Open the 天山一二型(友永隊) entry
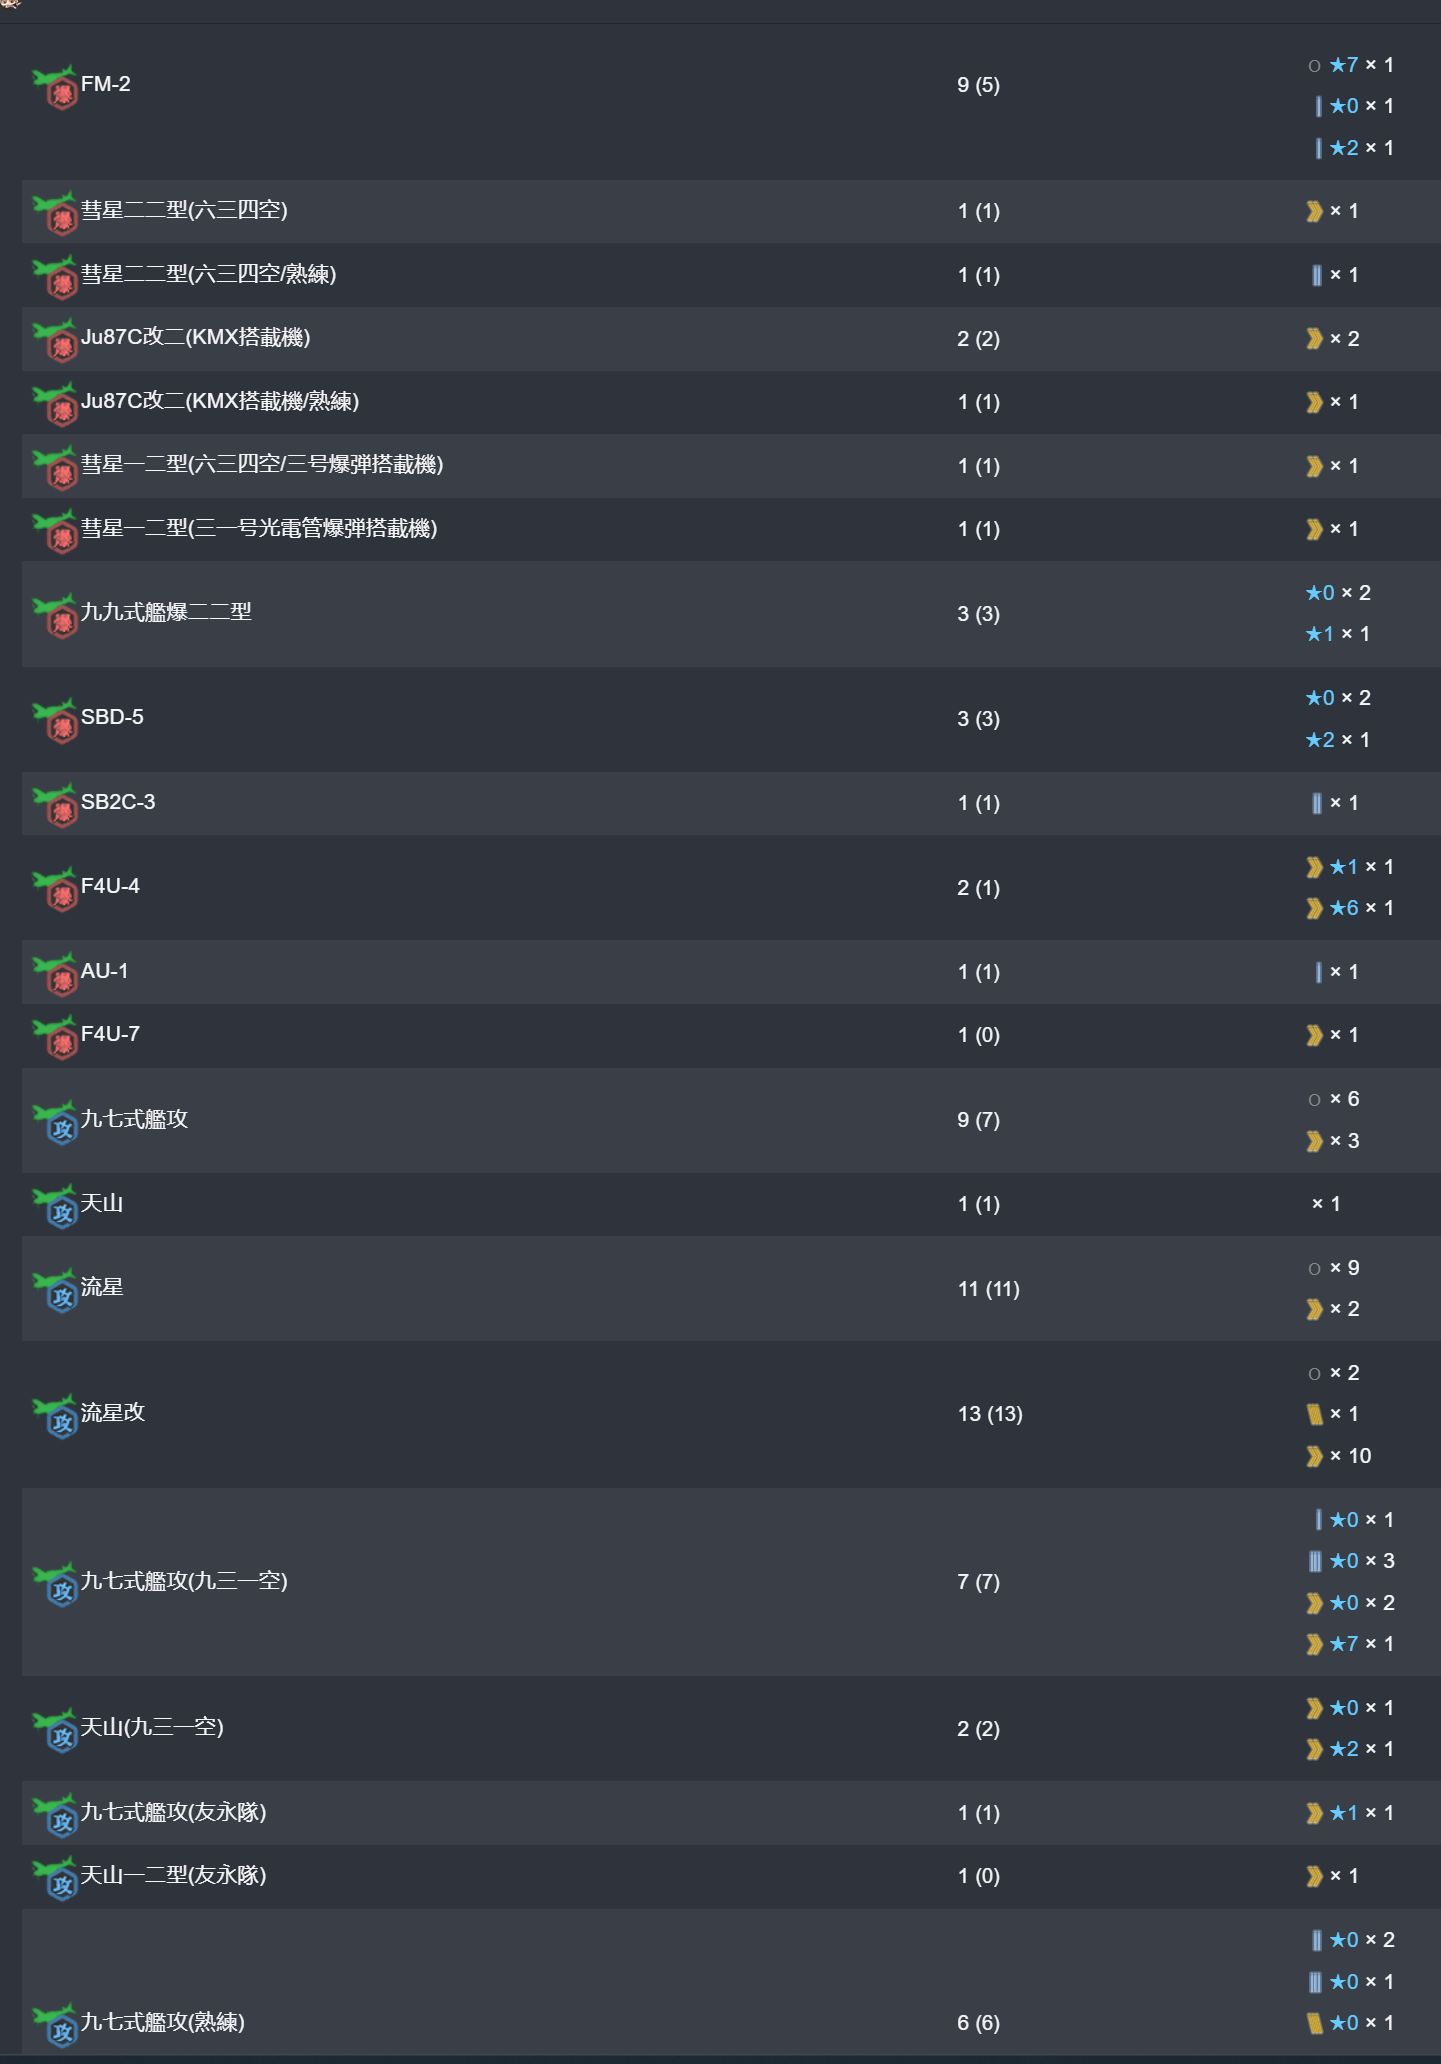The width and height of the screenshot is (1441, 2064). click(173, 1875)
